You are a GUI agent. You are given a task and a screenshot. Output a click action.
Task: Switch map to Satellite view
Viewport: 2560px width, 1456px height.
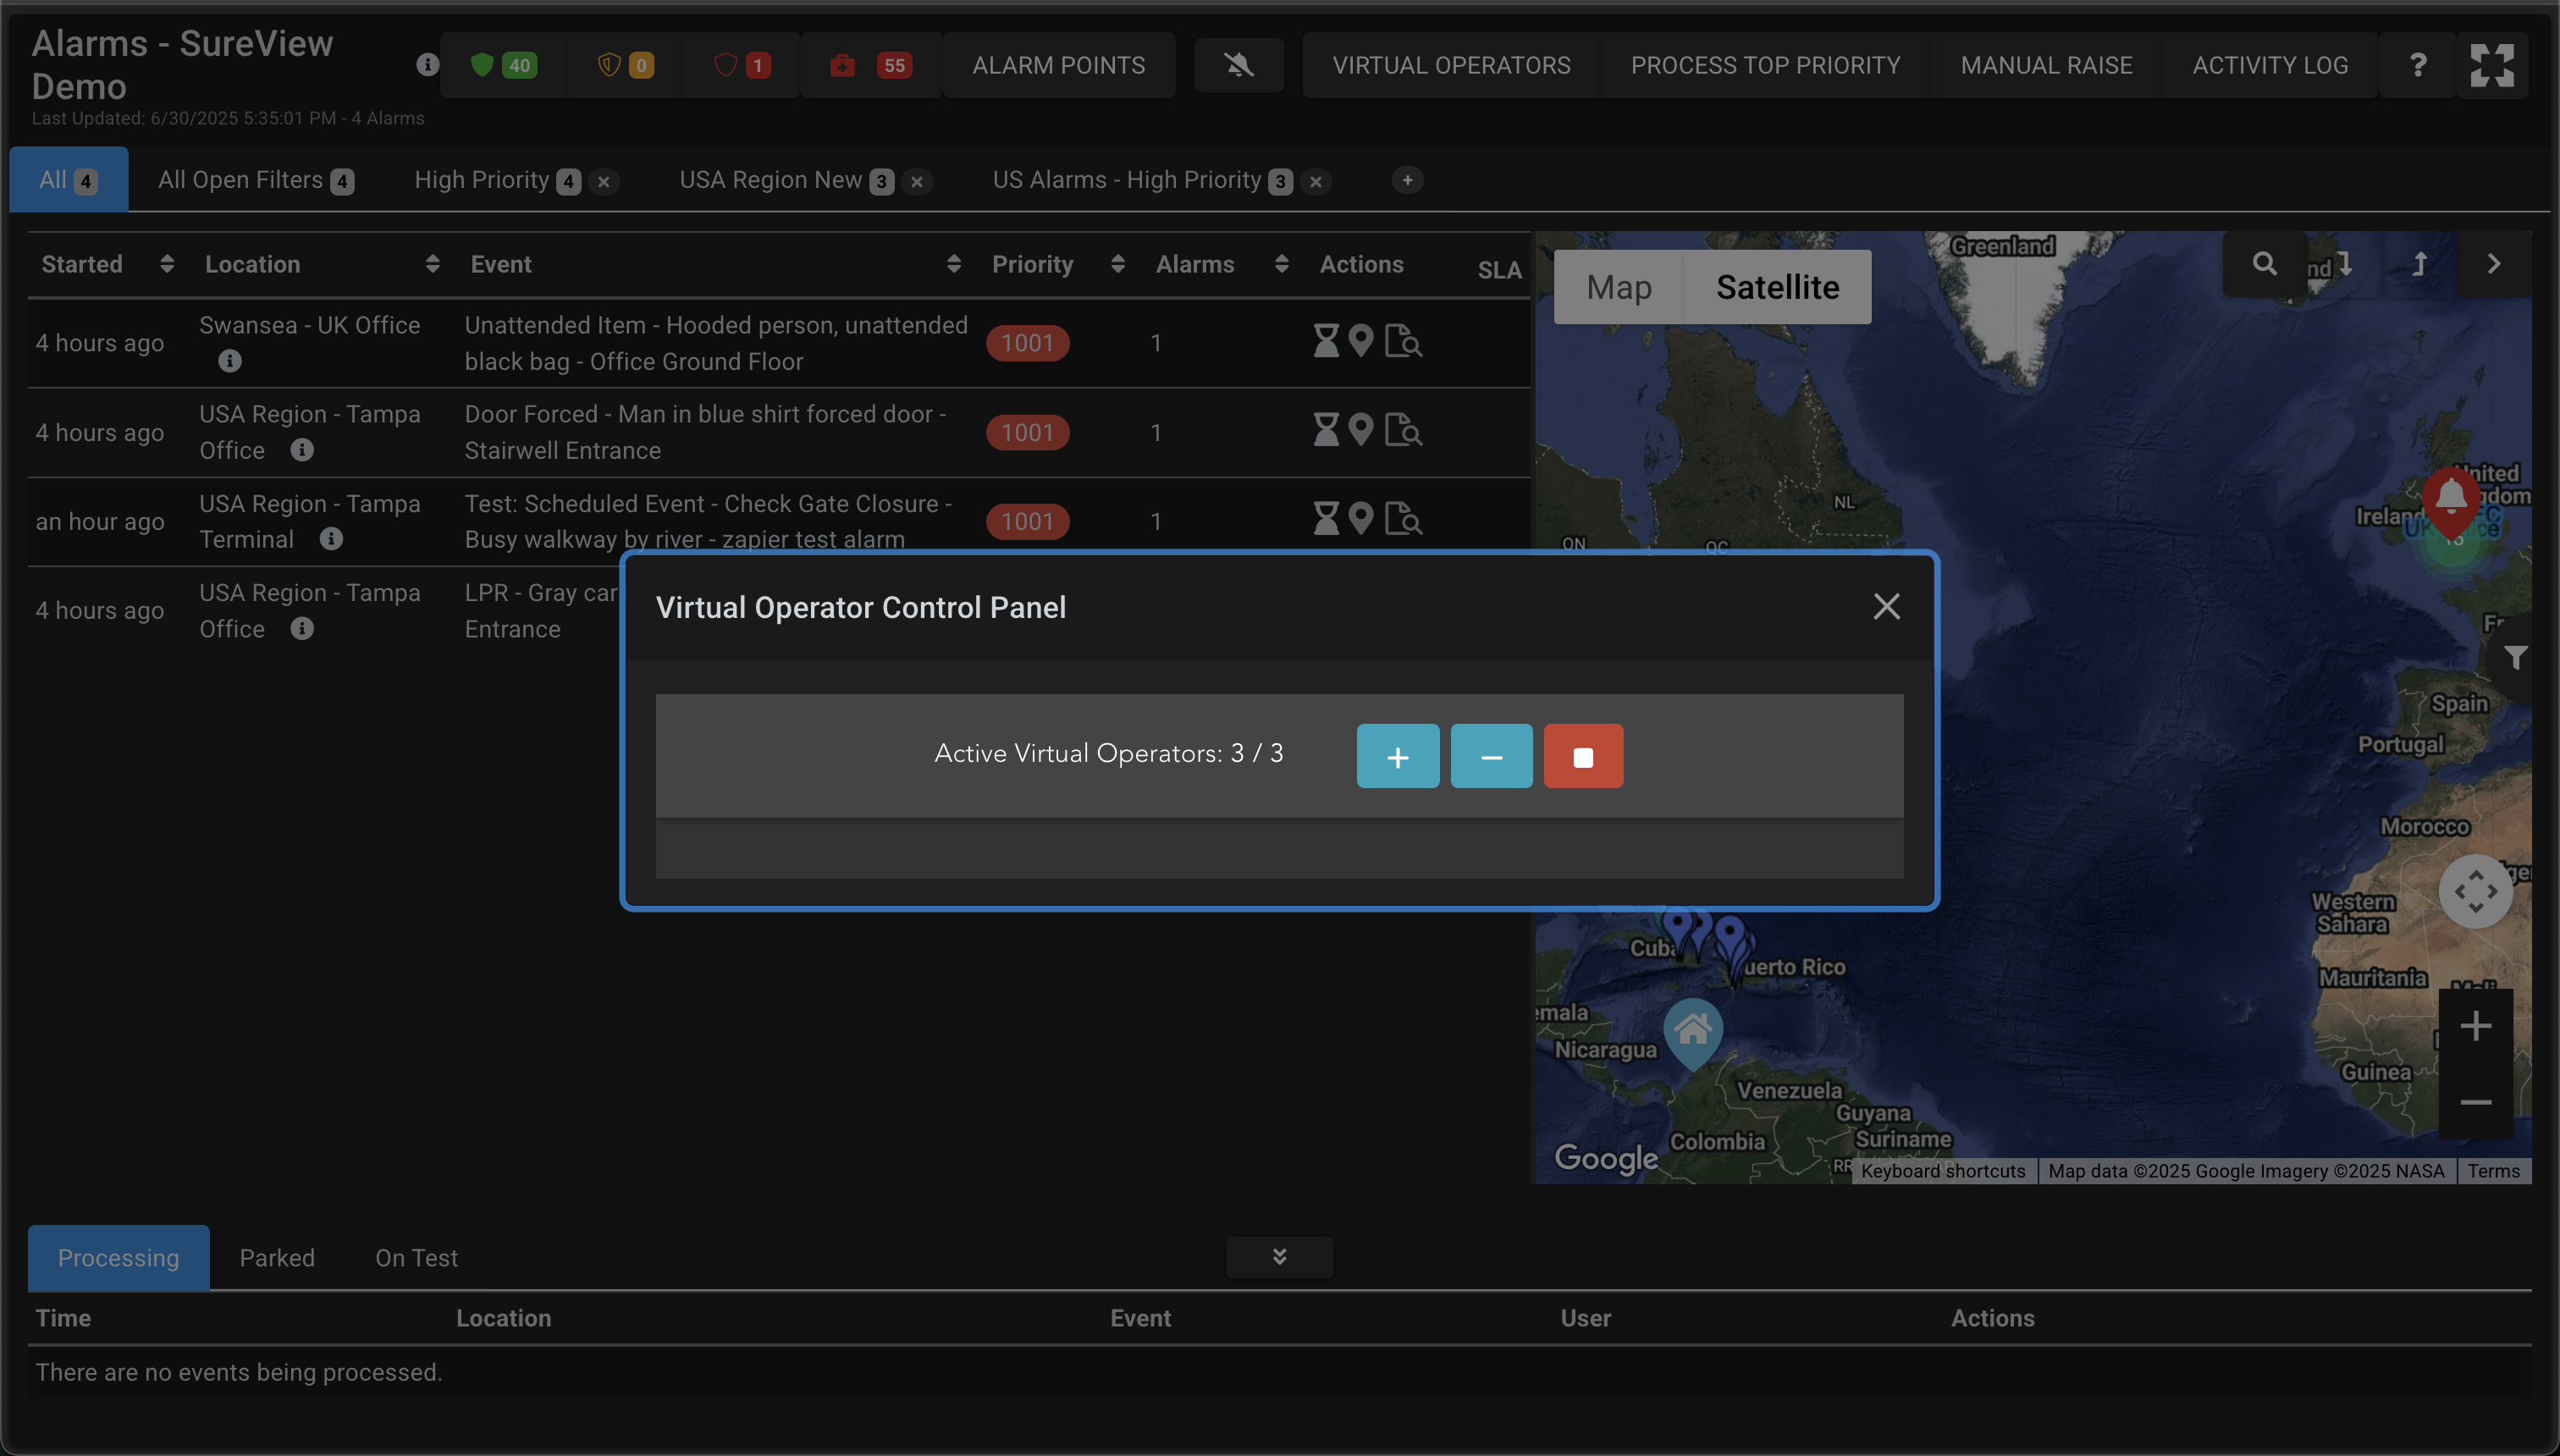click(x=1778, y=287)
